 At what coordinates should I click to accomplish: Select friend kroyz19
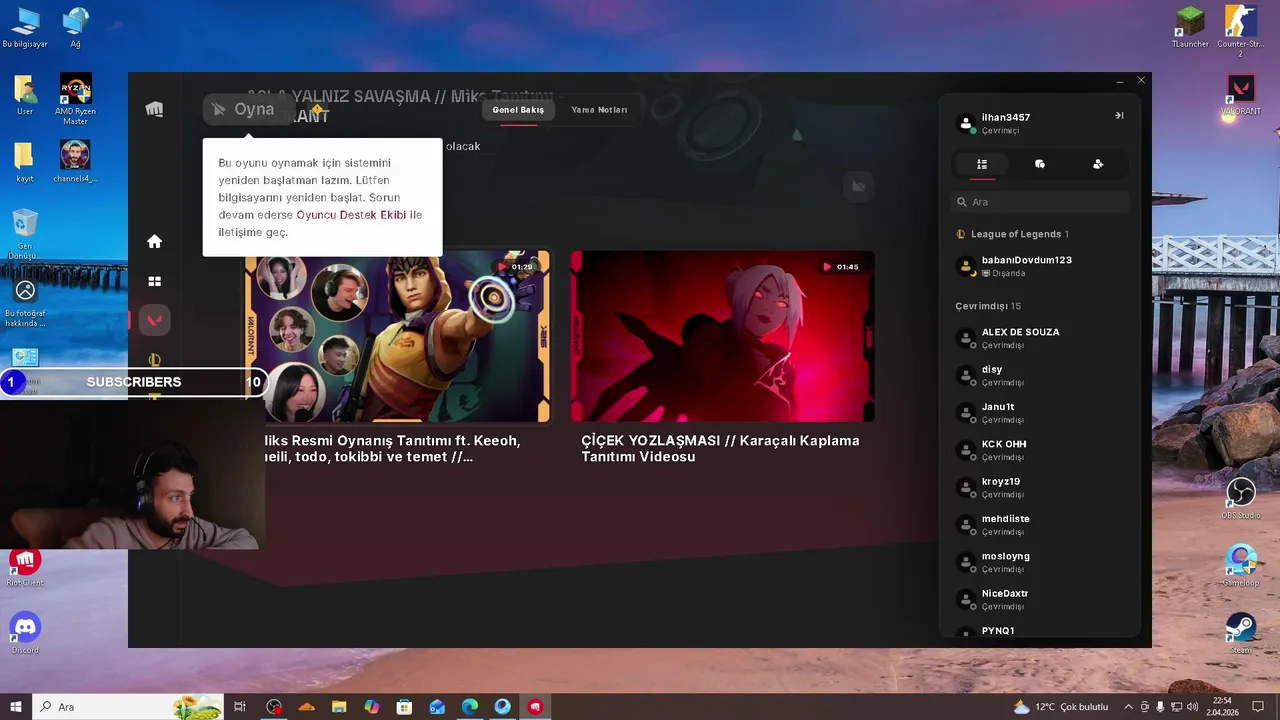(1040, 487)
